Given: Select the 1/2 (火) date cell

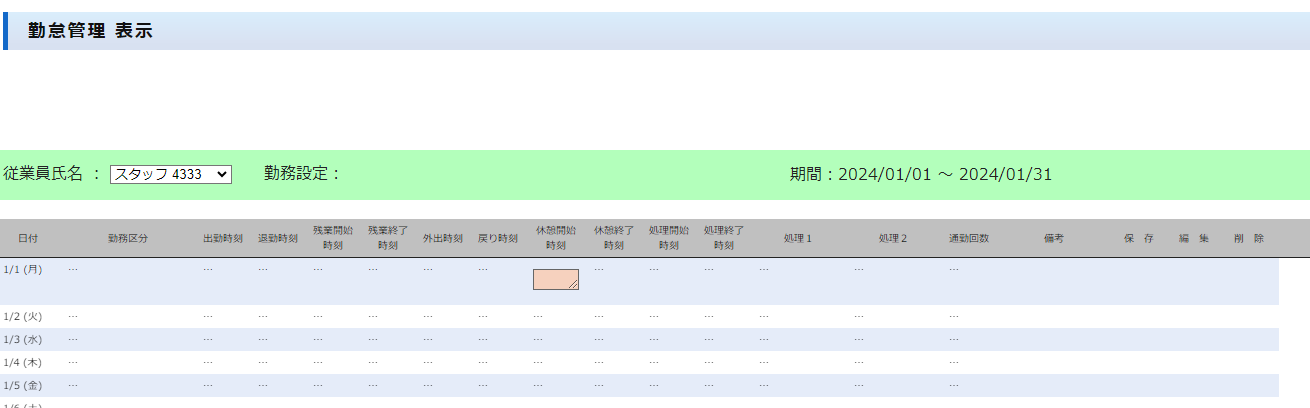Looking at the screenshot, I should [x=23, y=316].
